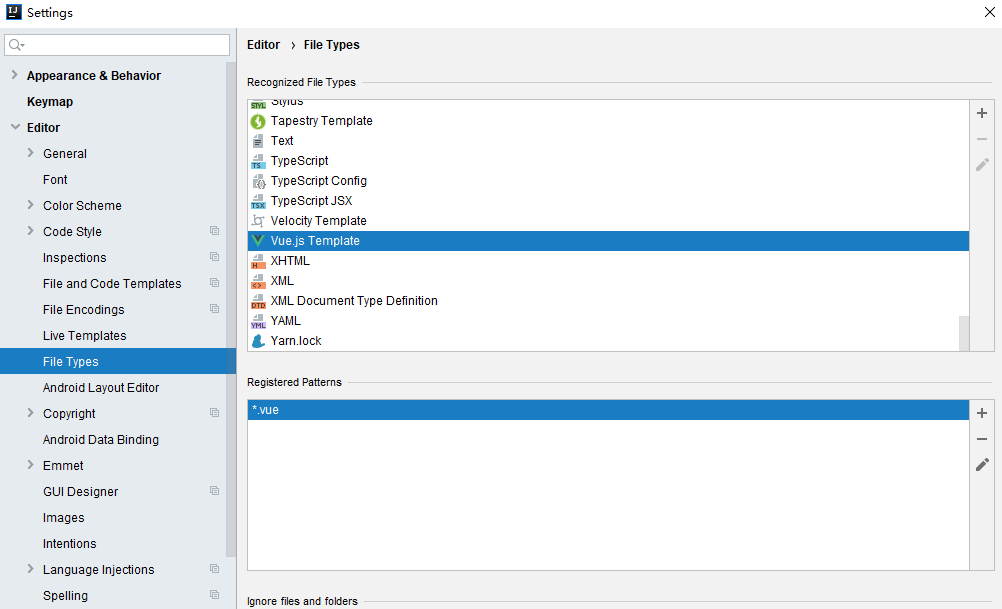Click the Vue.js Template V icon
The width and height of the screenshot is (1002, 609).
[258, 241]
